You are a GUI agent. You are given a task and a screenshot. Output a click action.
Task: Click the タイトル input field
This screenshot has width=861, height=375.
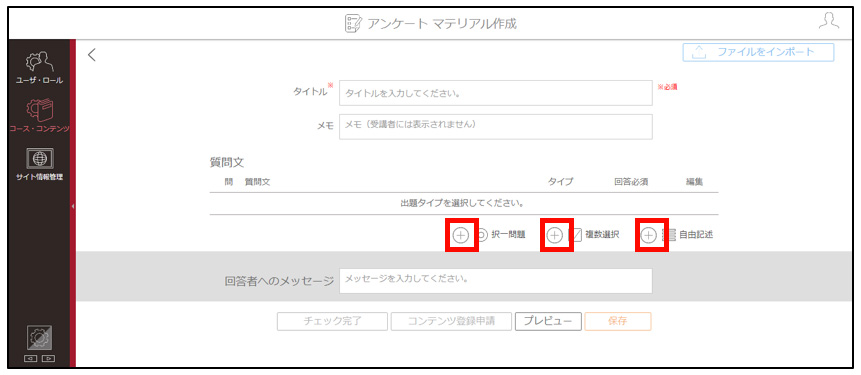[x=495, y=93]
